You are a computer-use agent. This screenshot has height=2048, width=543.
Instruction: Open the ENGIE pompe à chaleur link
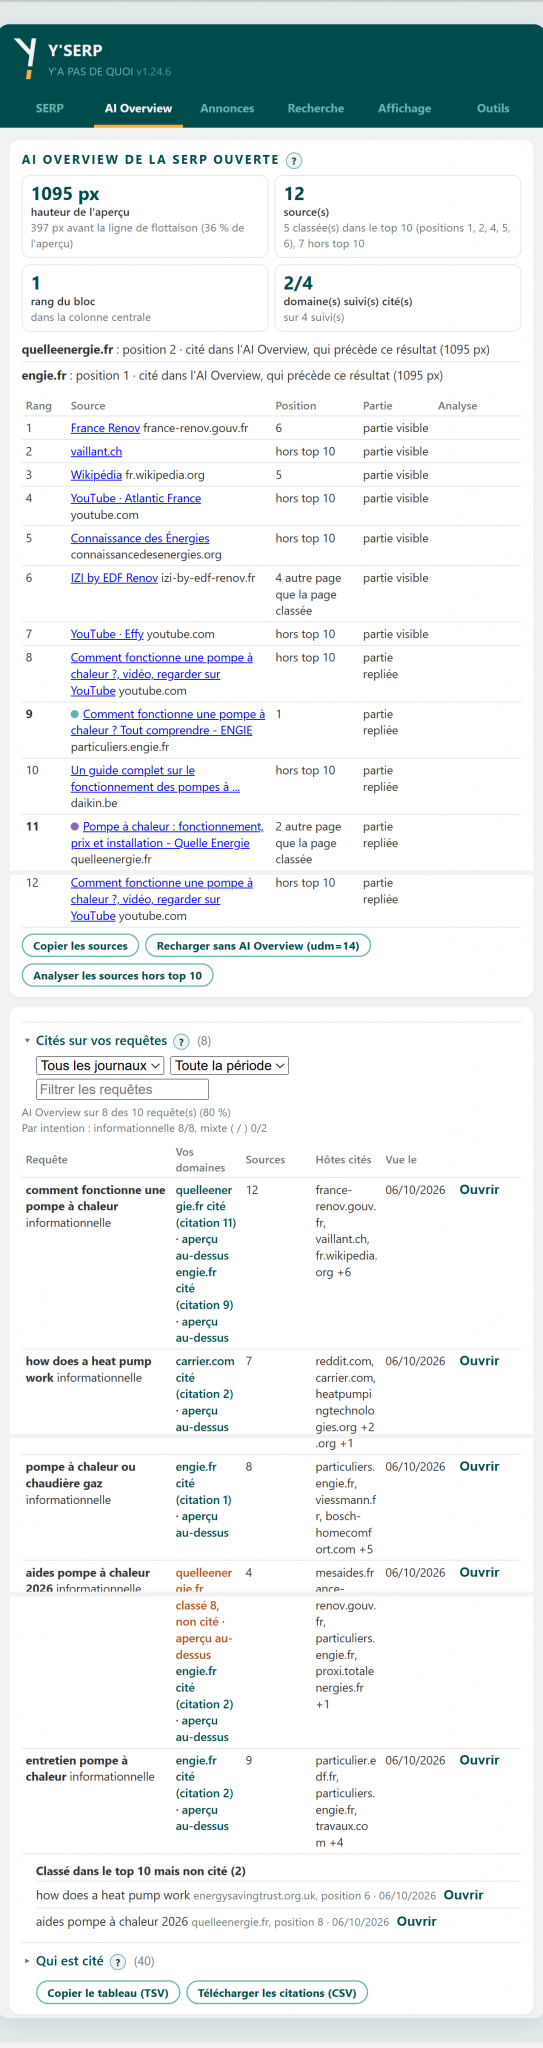(168, 722)
